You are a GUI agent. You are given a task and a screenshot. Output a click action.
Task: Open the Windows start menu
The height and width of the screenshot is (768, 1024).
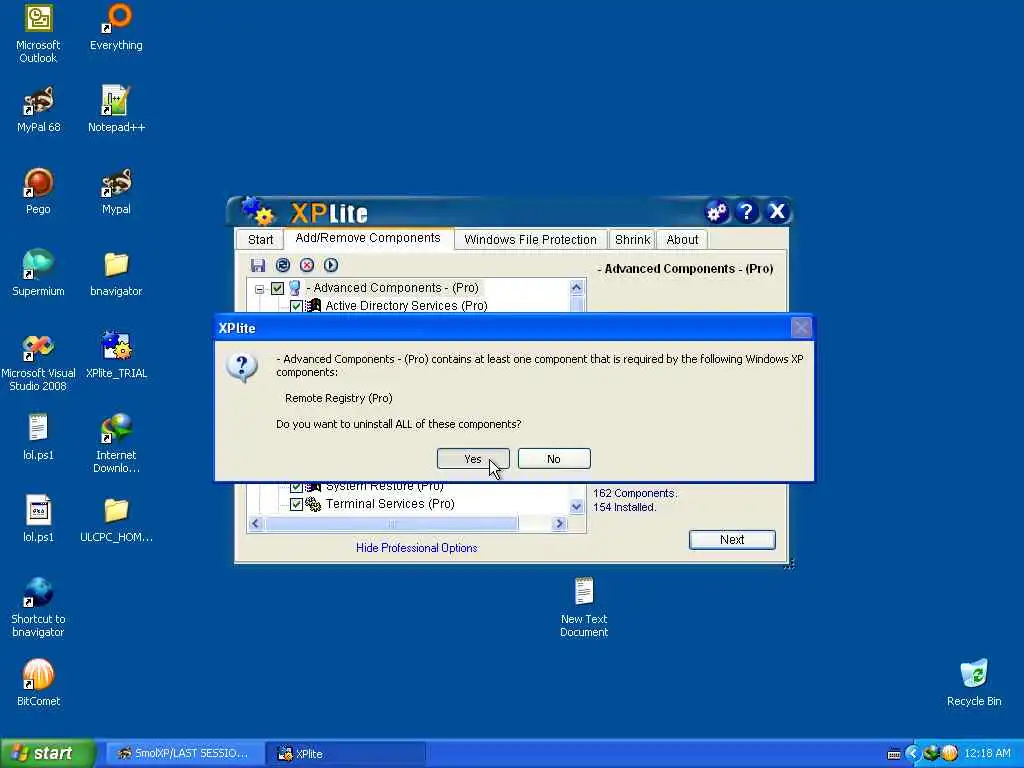point(48,753)
